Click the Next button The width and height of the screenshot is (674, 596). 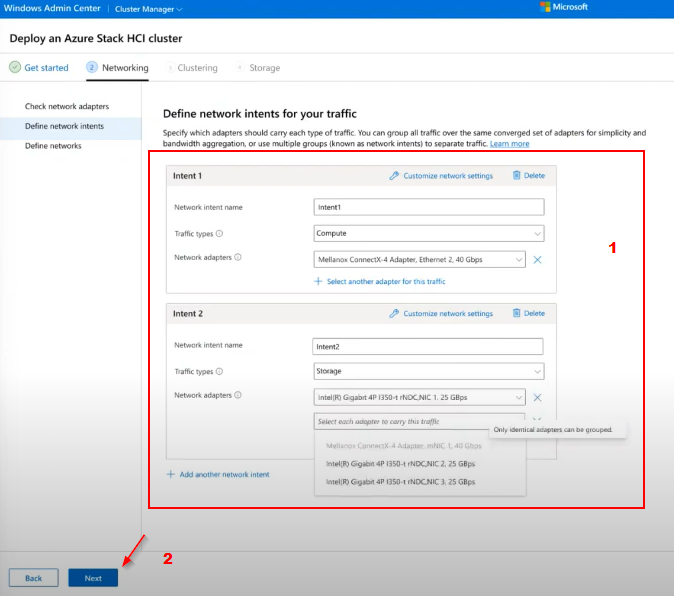[93, 578]
